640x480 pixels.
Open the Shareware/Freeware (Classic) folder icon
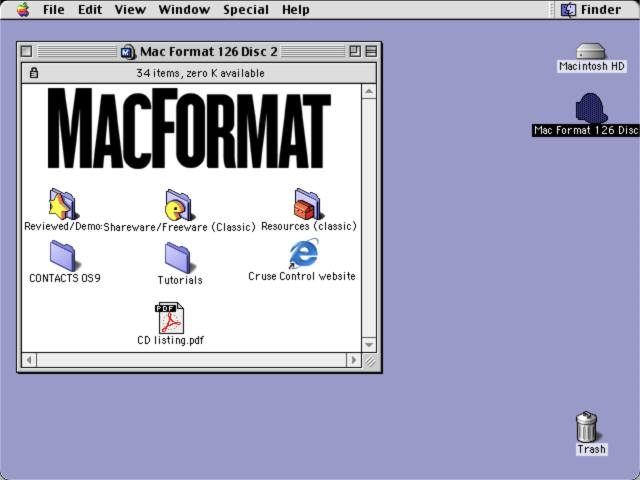(x=179, y=205)
